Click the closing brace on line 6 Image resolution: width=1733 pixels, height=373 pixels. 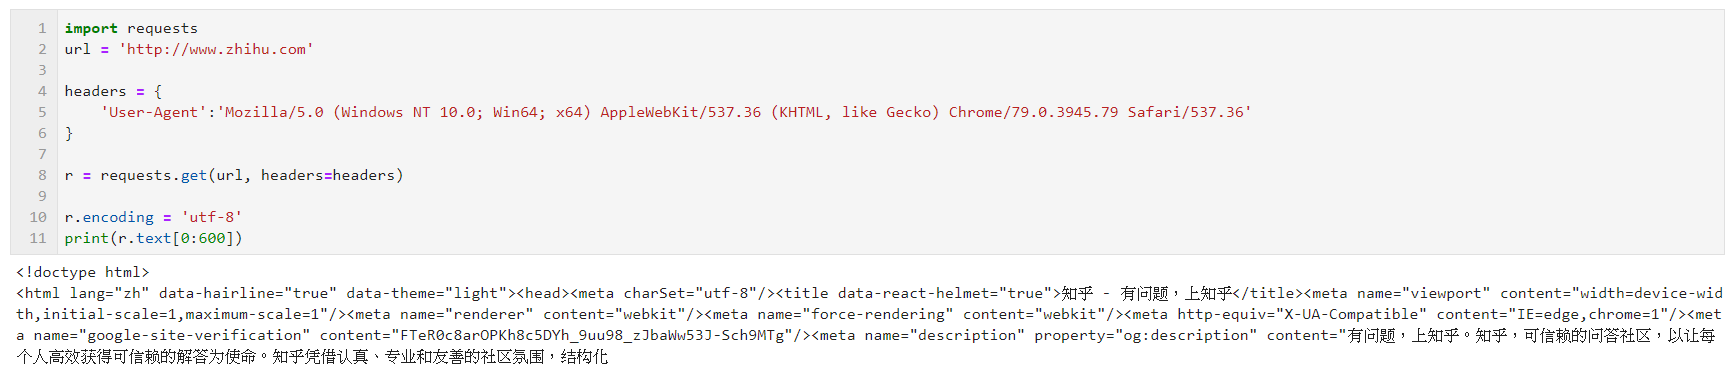[69, 133]
